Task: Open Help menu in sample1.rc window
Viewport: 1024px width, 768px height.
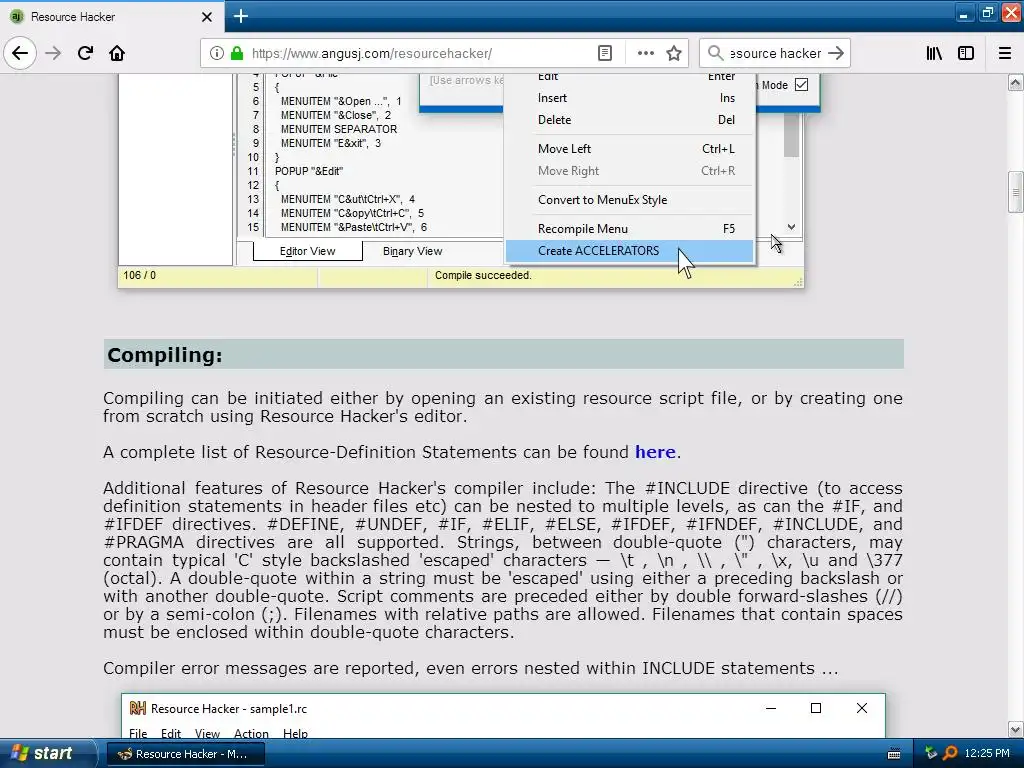Action: (x=295, y=733)
